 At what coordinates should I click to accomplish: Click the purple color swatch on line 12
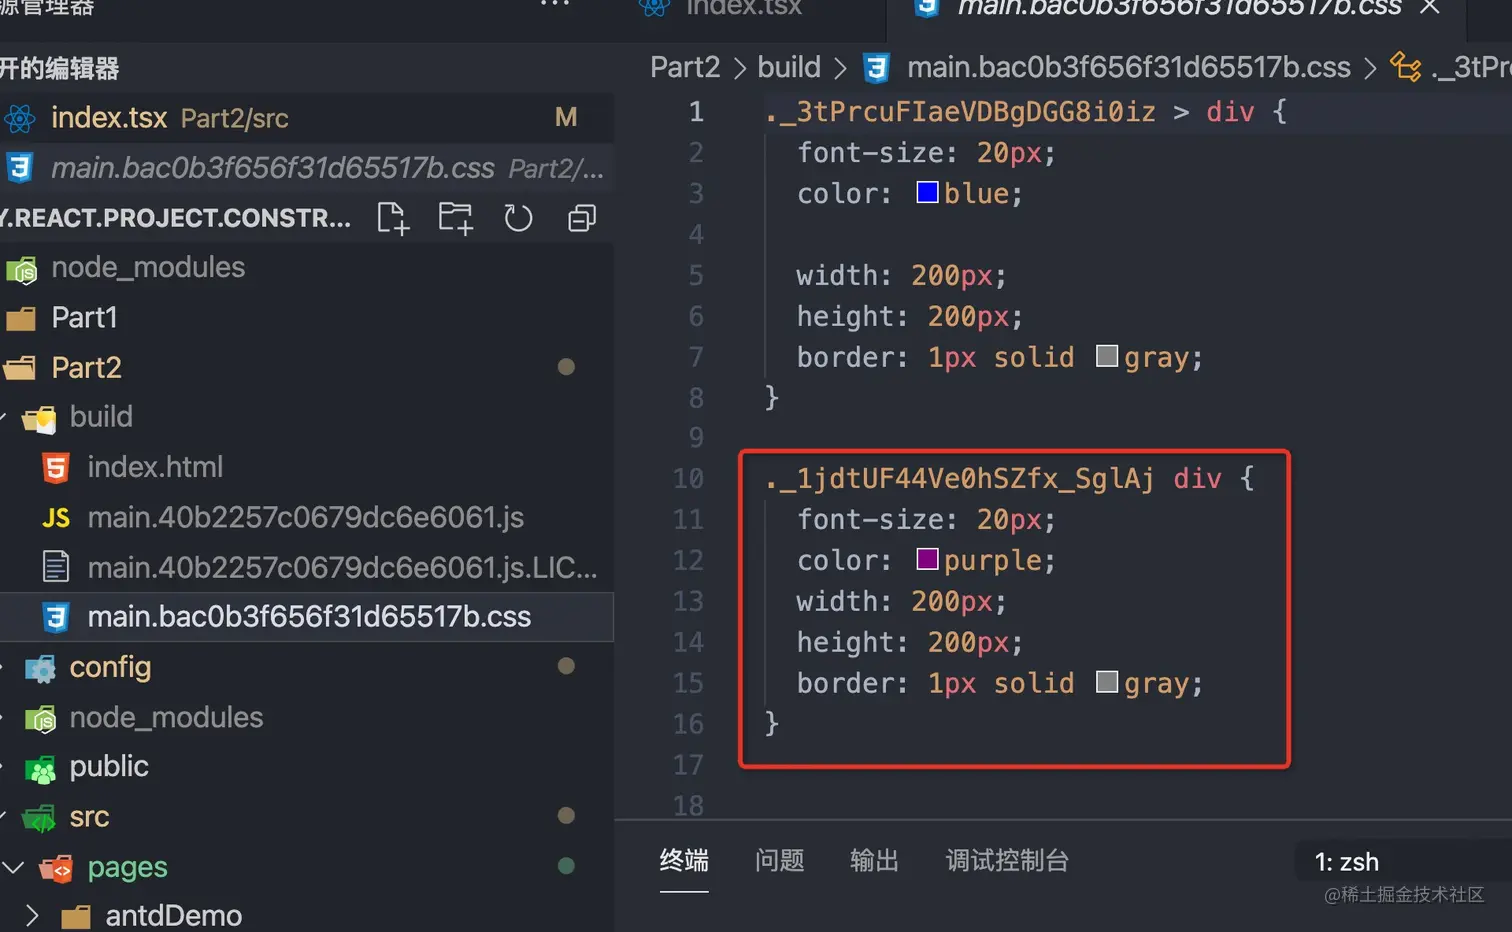[x=926, y=559]
